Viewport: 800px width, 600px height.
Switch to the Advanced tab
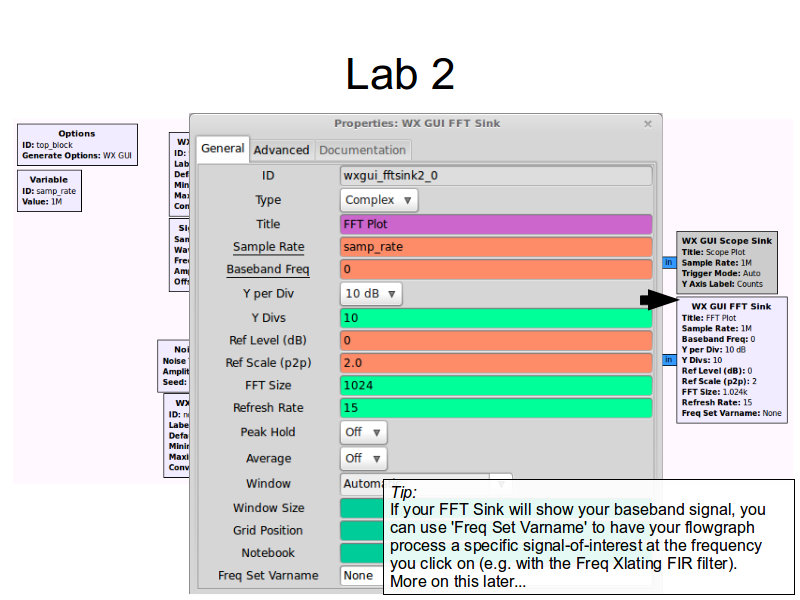pyautogui.click(x=281, y=150)
